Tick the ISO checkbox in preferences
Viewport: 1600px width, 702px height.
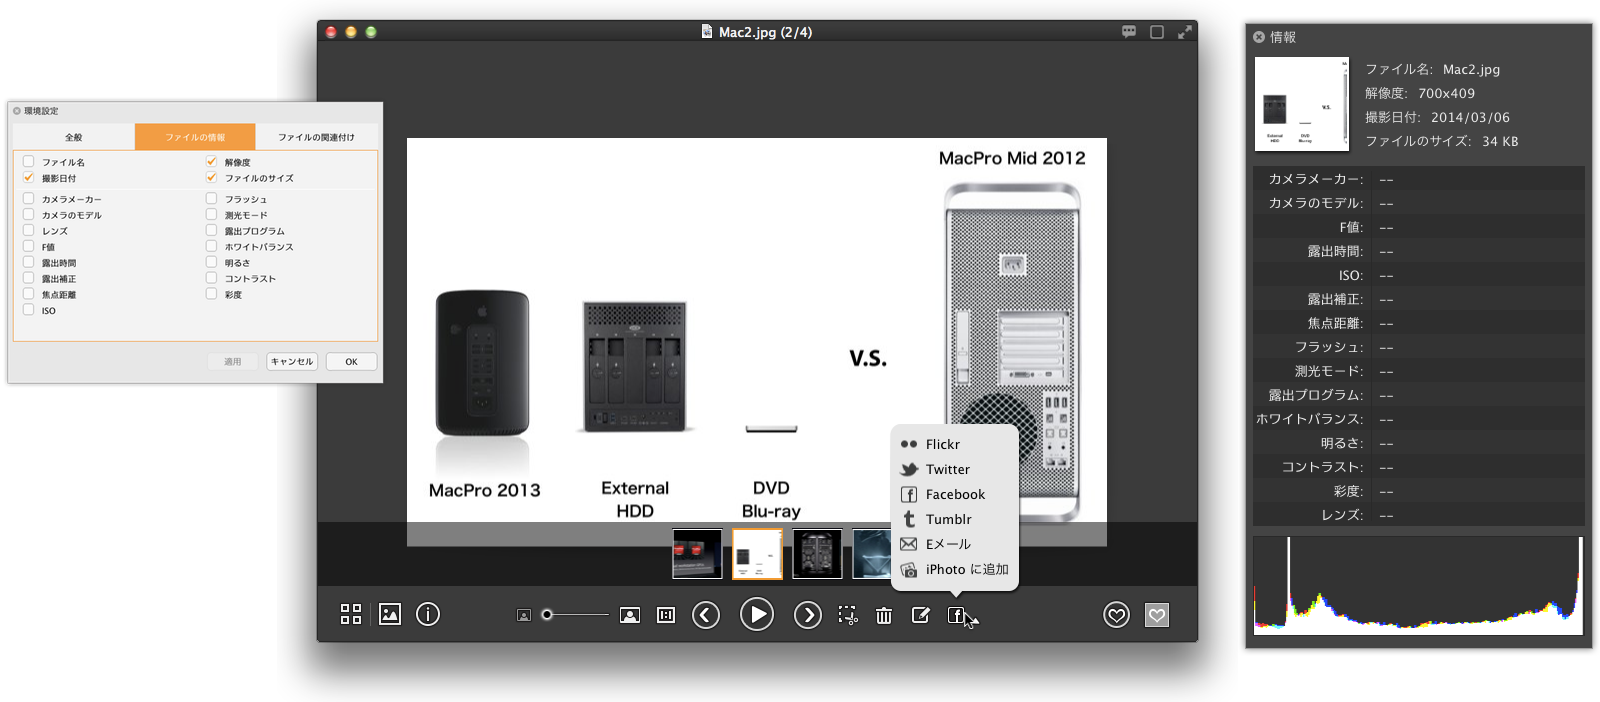[x=29, y=310]
